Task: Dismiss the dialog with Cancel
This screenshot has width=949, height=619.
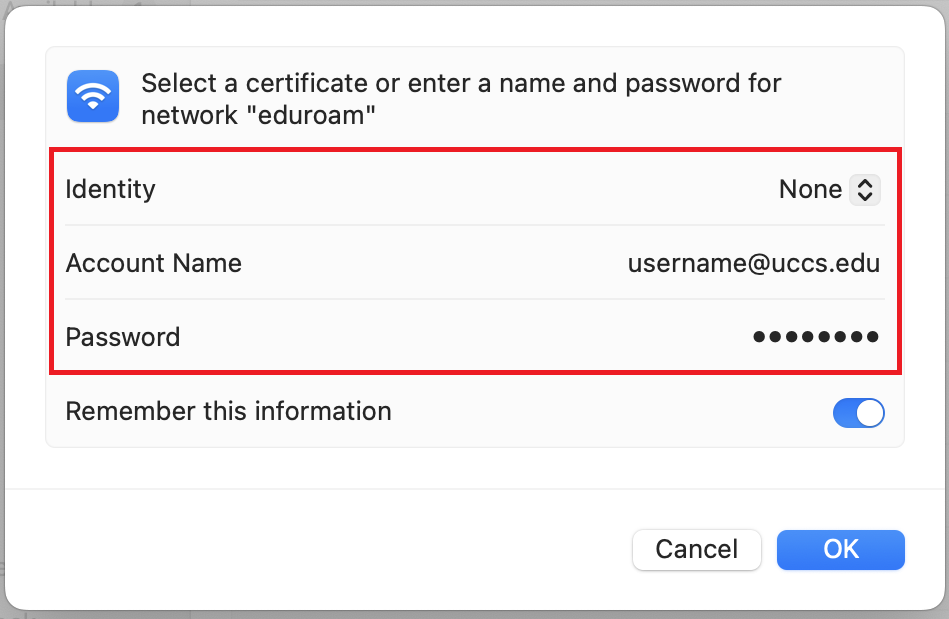Action: pyautogui.click(x=697, y=549)
